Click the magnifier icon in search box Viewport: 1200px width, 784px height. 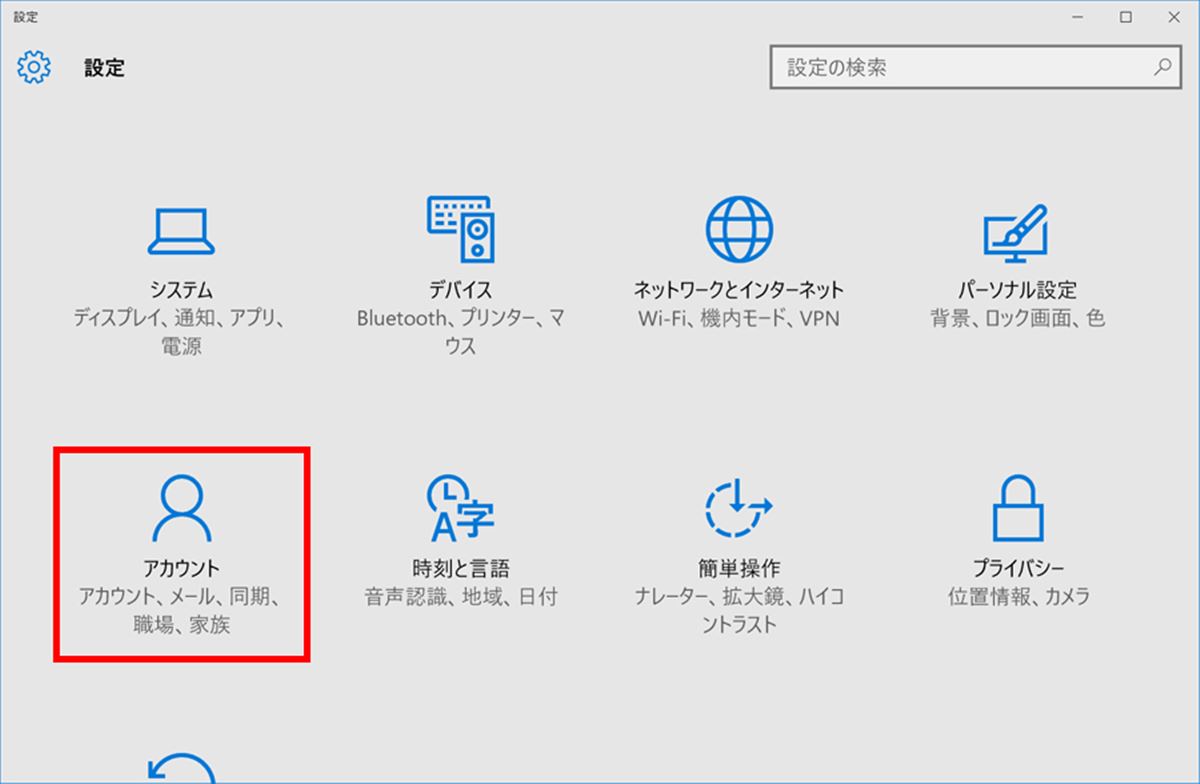1161,68
